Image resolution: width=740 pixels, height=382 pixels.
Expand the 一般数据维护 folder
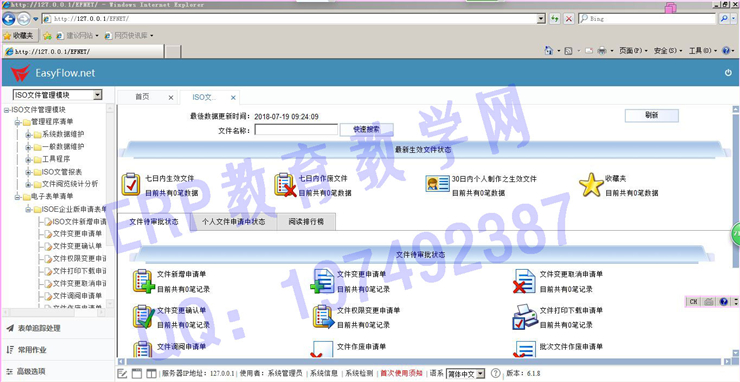tap(28, 147)
